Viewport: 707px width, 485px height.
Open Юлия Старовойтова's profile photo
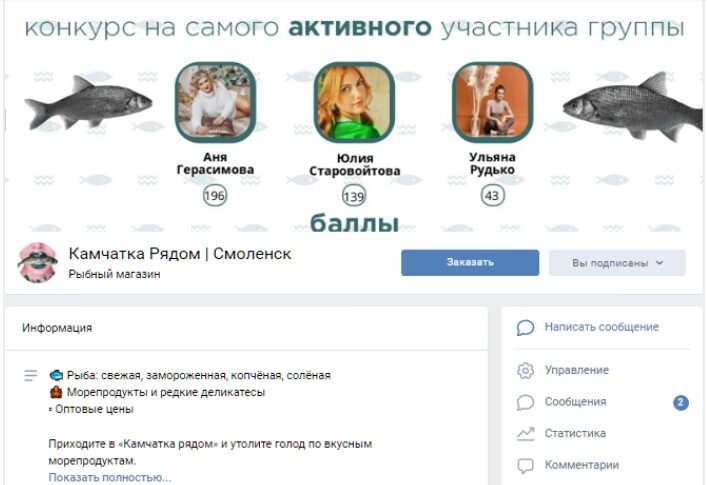[x=354, y=102]
